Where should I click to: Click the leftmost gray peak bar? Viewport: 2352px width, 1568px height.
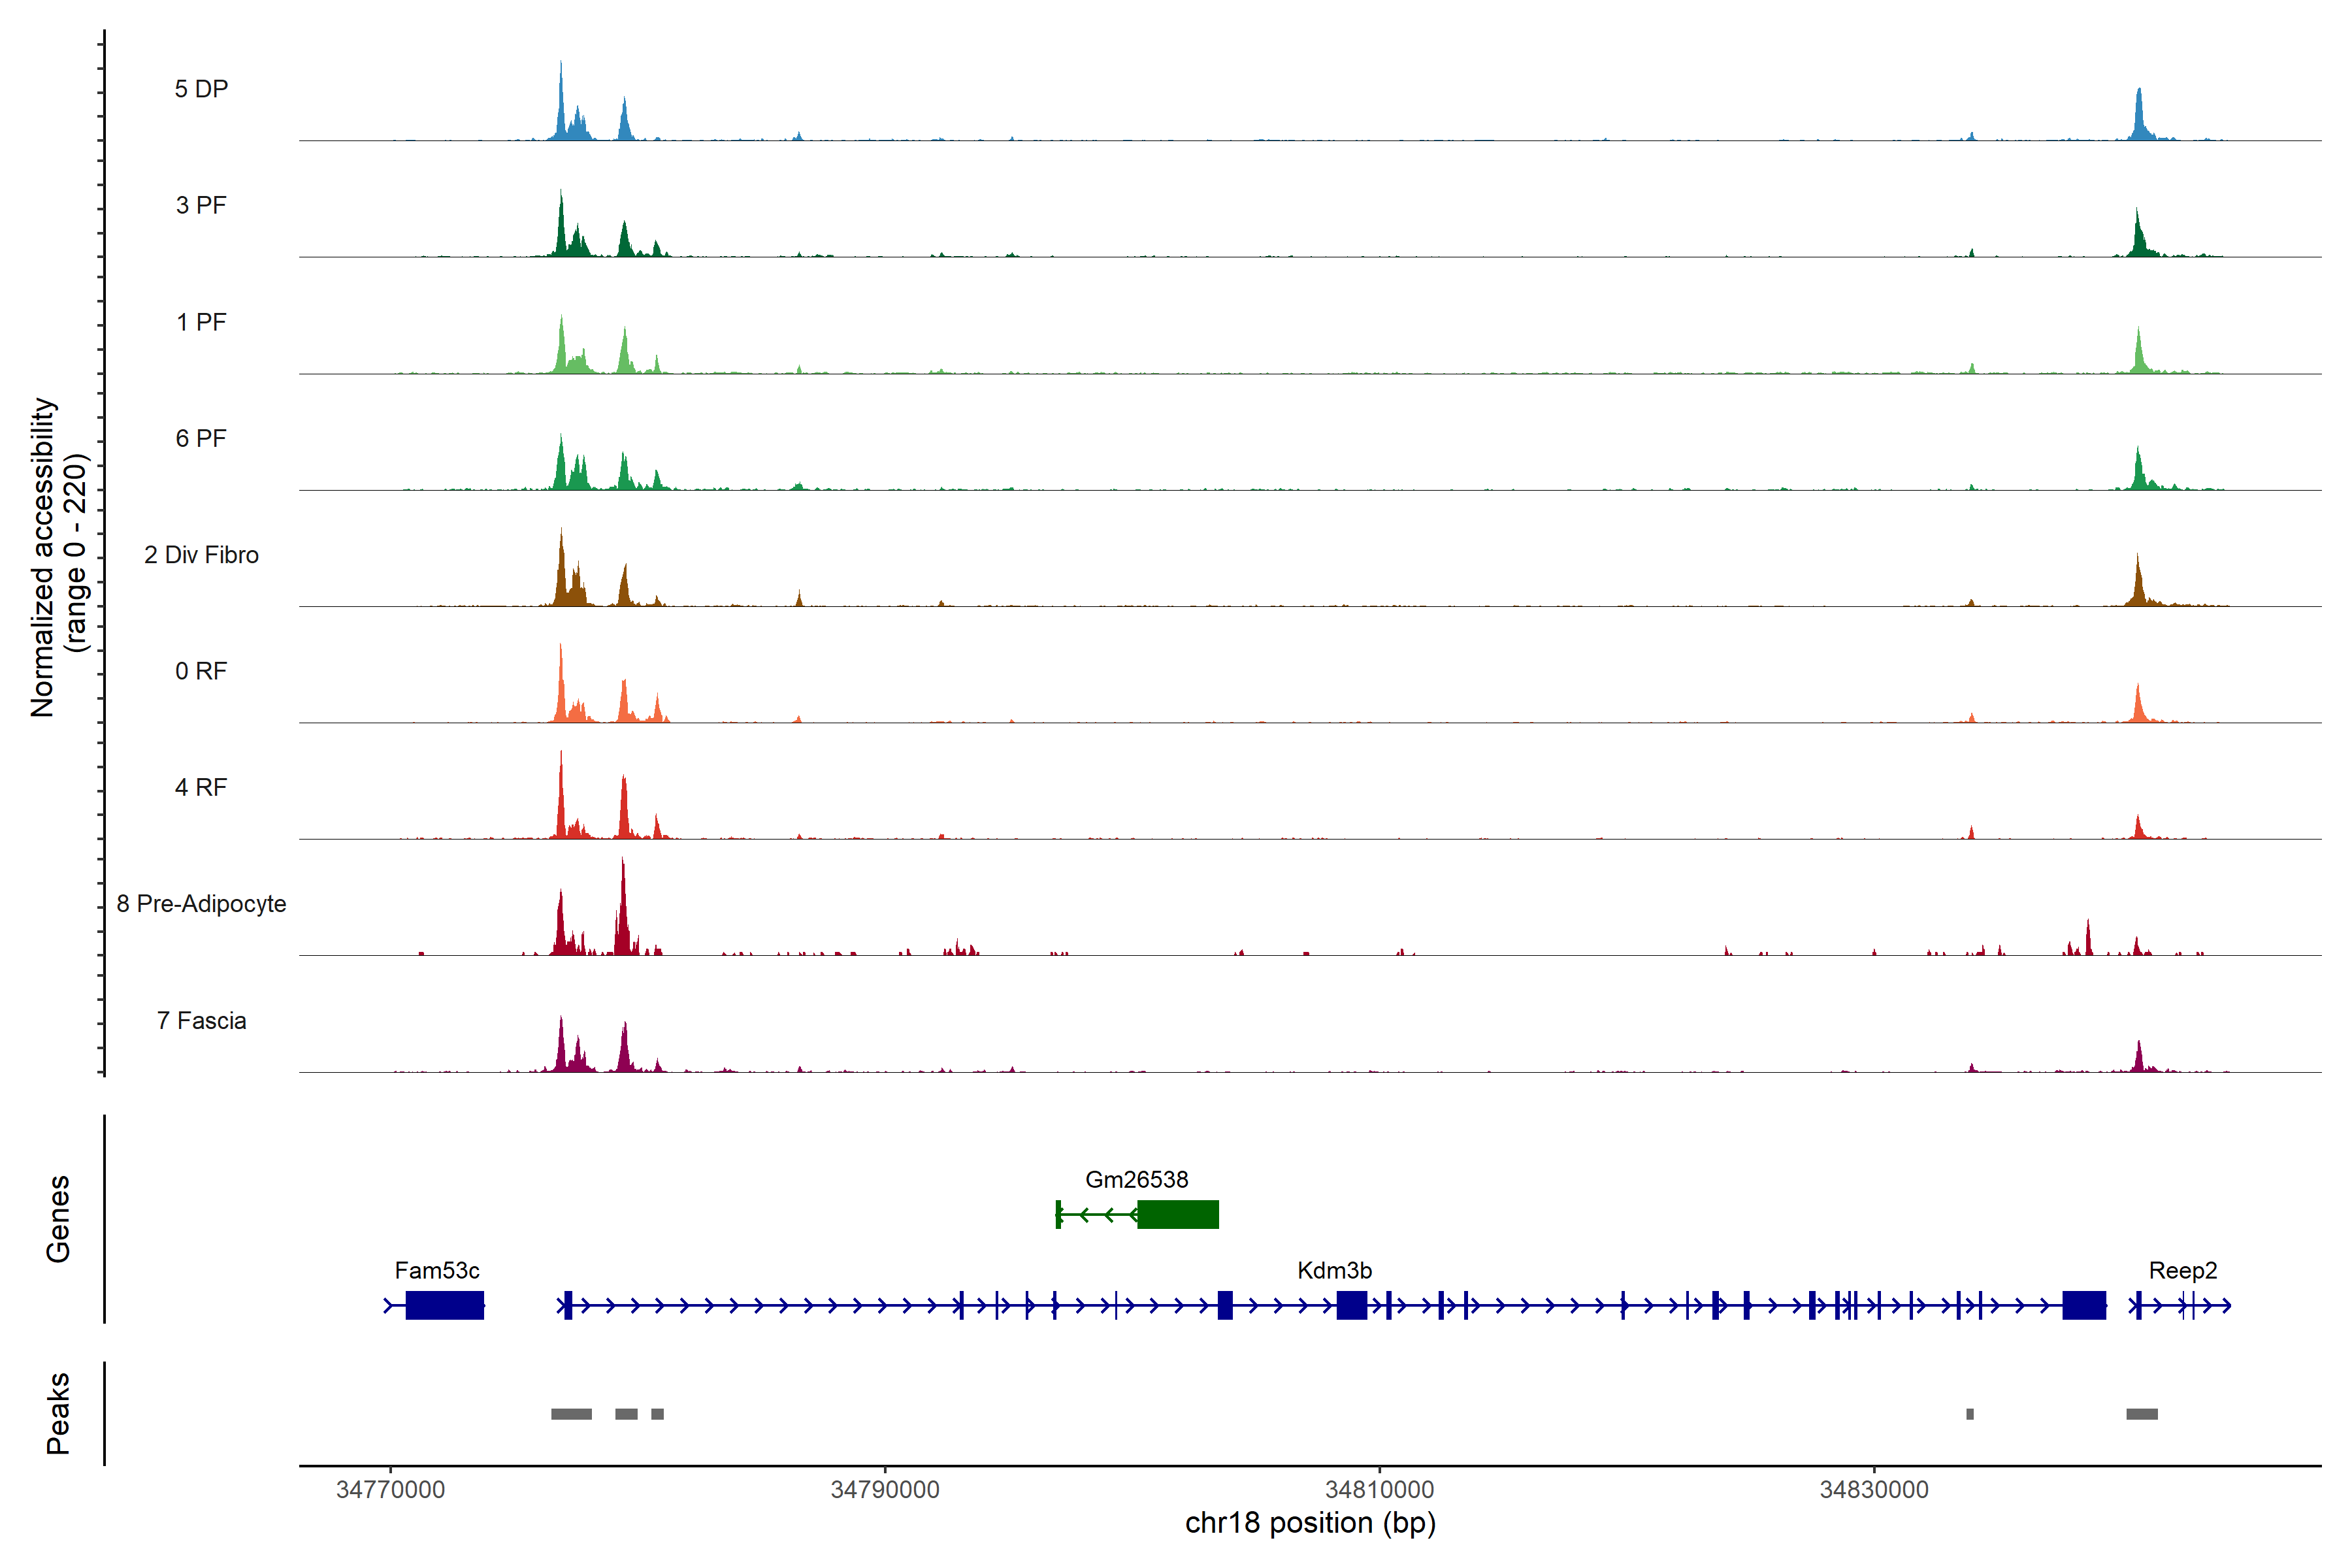click(x=571, y=1414)
